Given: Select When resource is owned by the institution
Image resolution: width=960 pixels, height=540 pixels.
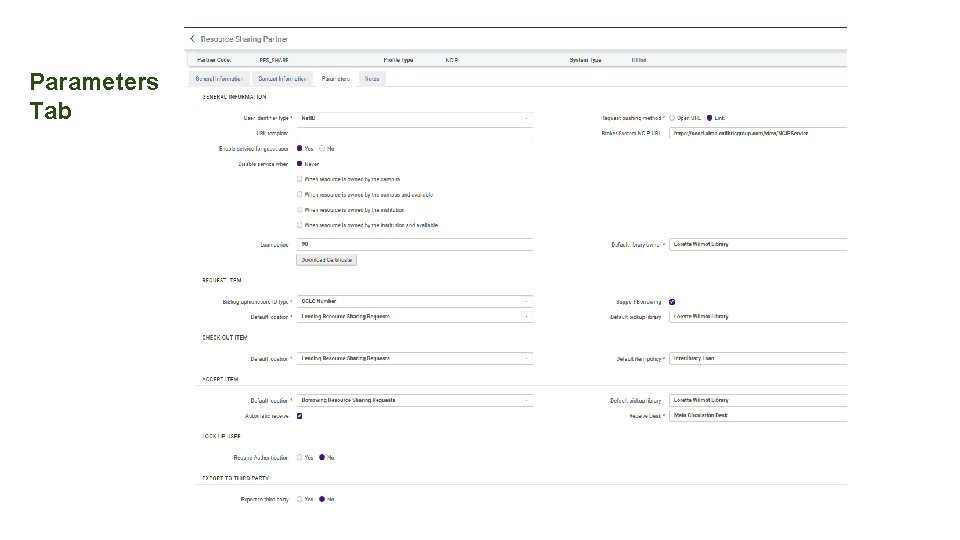Looking at the screenshot, I should 299,210.
